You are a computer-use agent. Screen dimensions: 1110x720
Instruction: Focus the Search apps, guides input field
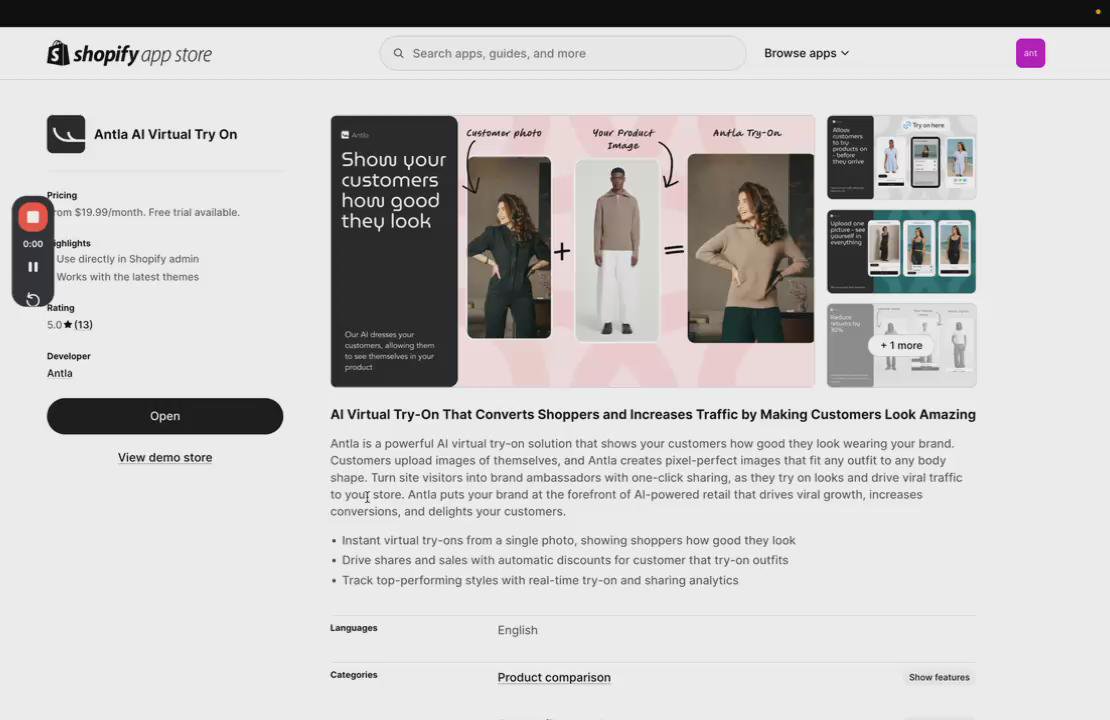[563, 53]
